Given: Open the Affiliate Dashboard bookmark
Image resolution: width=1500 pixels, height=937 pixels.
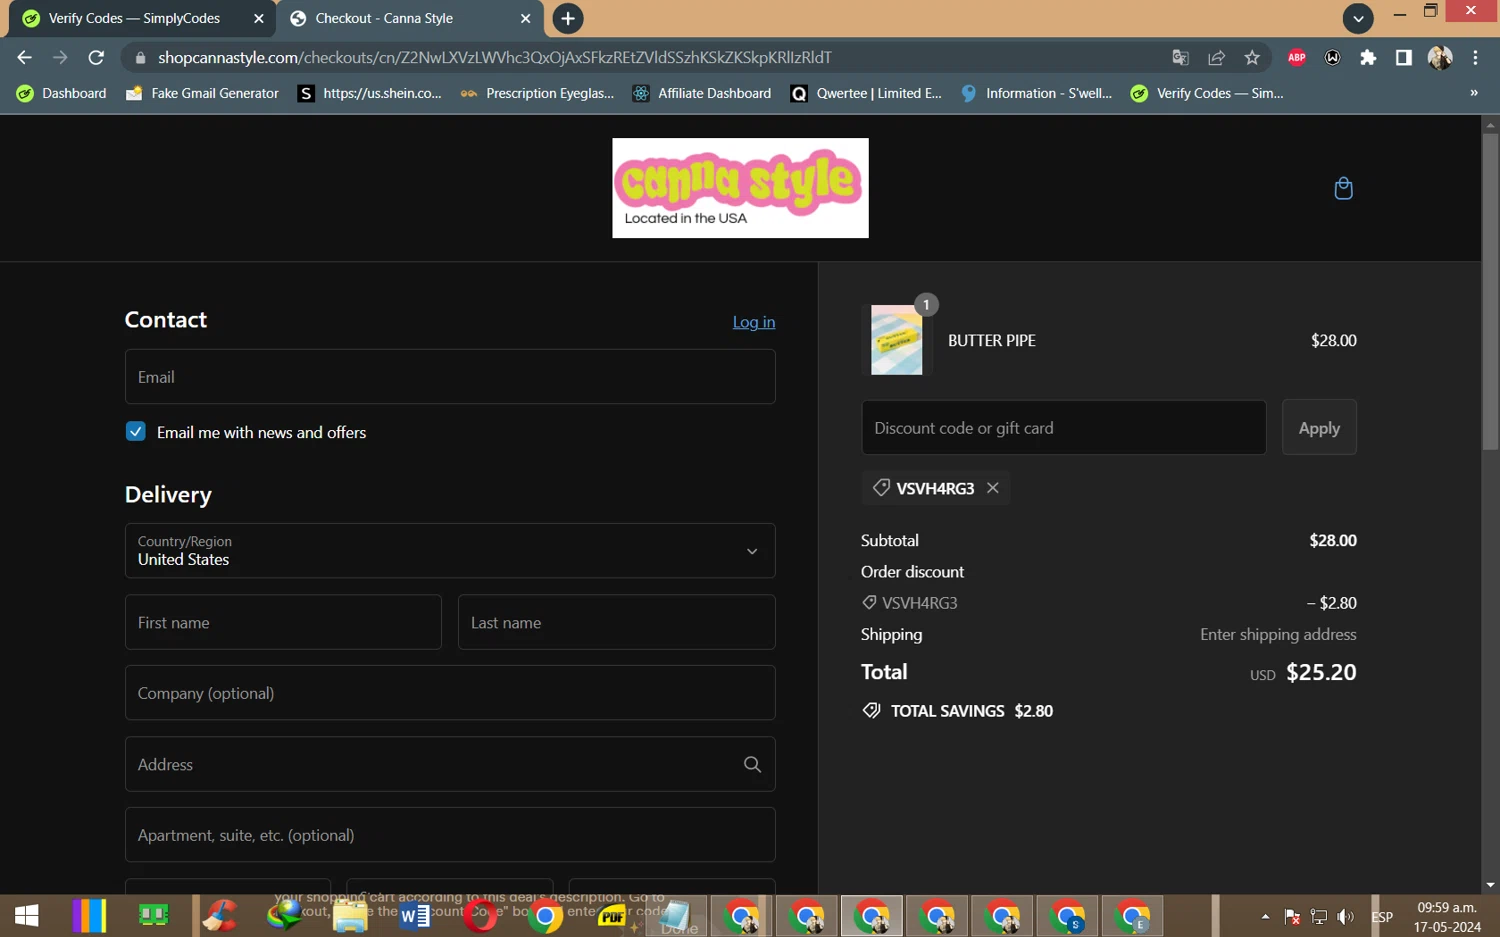Looking at the screenshot, I should click(x=702, y=93).
